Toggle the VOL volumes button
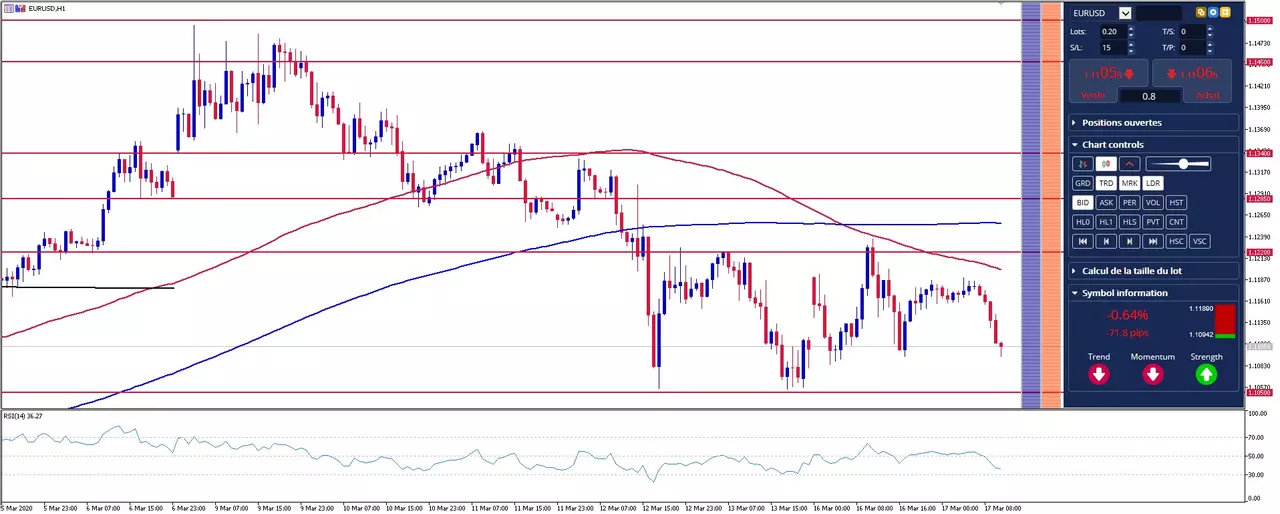The height and width of the screenshot is (514, 1280). click(x=1153, y=203)
